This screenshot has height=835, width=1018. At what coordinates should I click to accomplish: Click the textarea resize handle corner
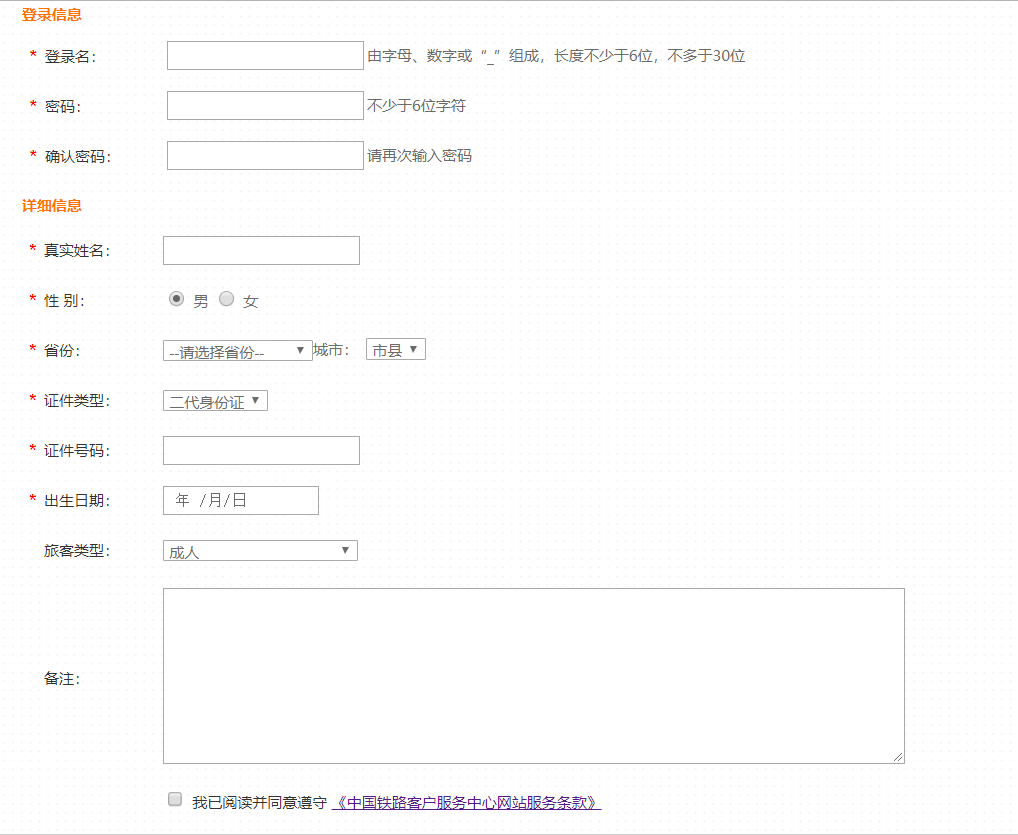pos(898,757)
